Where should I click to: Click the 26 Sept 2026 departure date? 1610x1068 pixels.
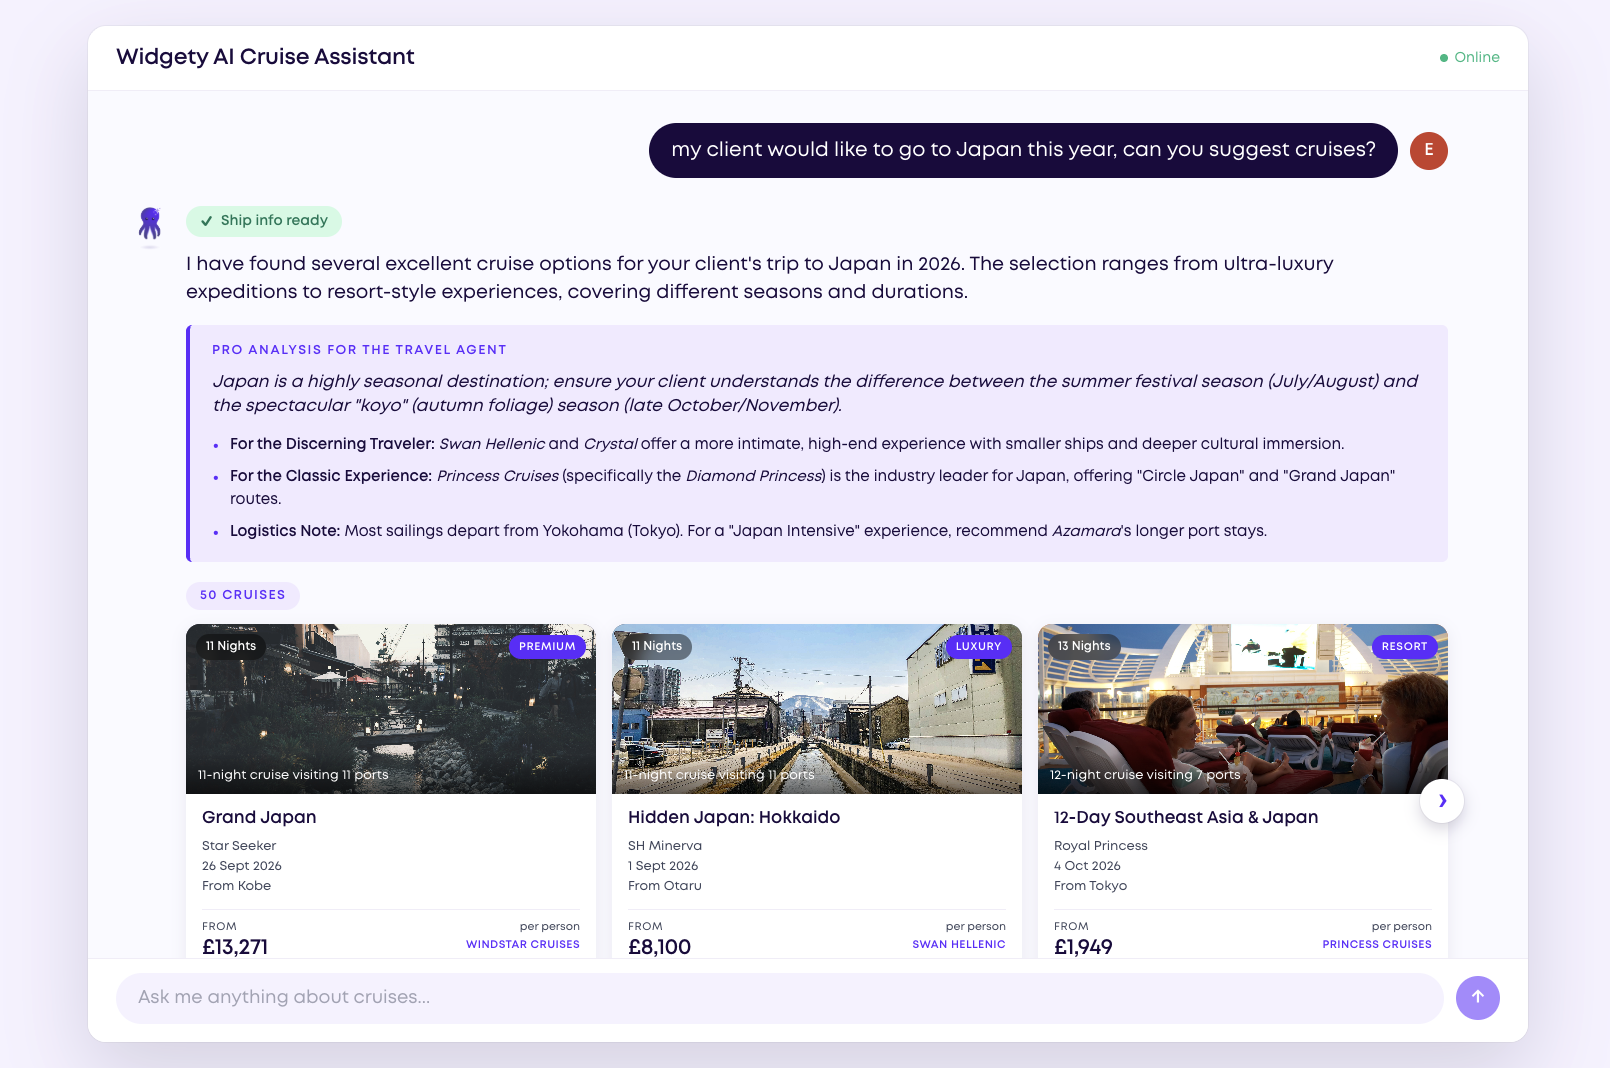tap(242, 866)
